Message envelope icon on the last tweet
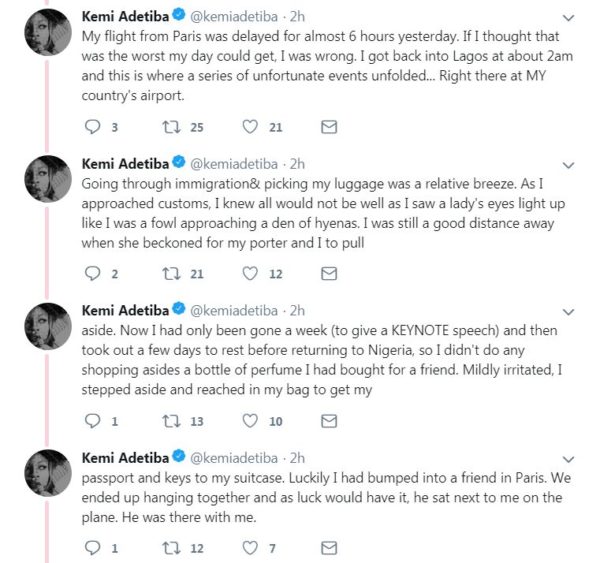Viewport: 600px width, 563px height. [x=329, y=548]
